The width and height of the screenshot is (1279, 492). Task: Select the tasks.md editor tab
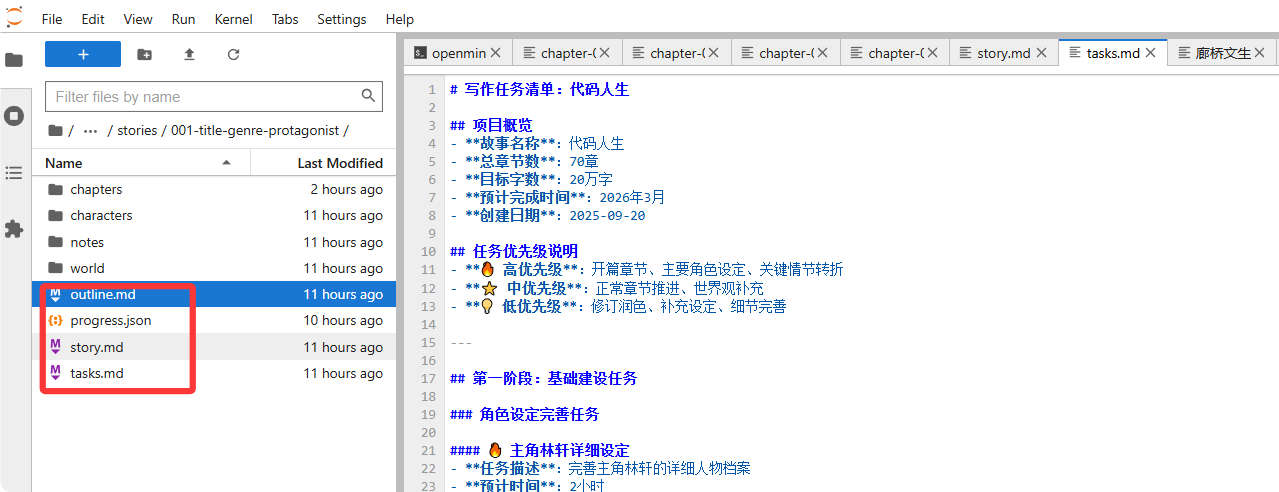[x=1113, y=53]
